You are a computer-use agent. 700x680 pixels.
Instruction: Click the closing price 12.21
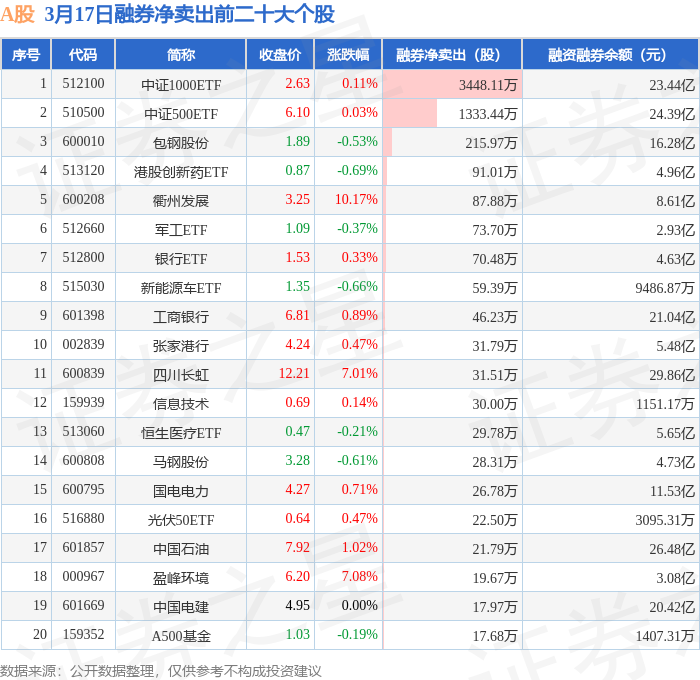tap(294, 374)
